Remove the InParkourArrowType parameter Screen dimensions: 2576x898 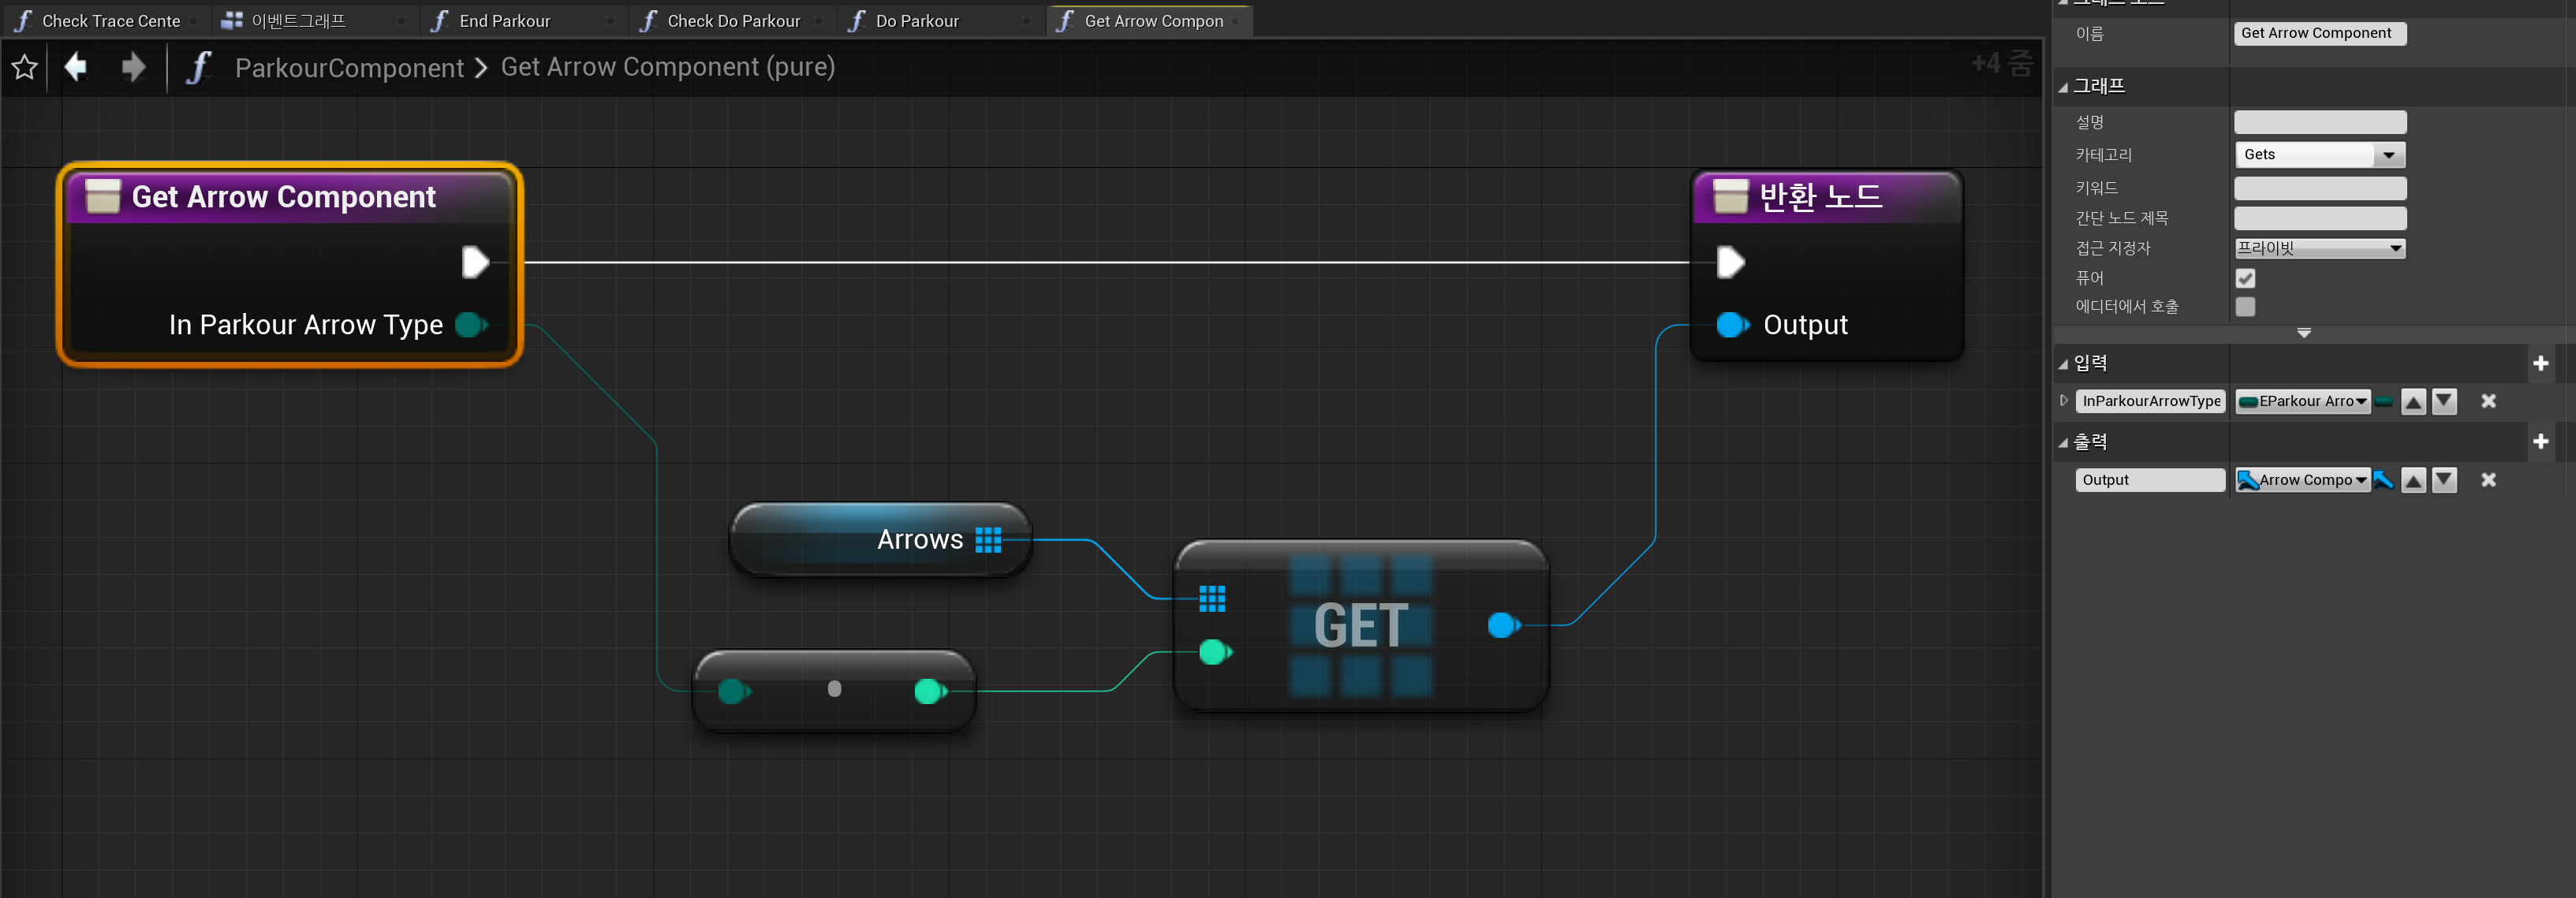(2488, 401)
